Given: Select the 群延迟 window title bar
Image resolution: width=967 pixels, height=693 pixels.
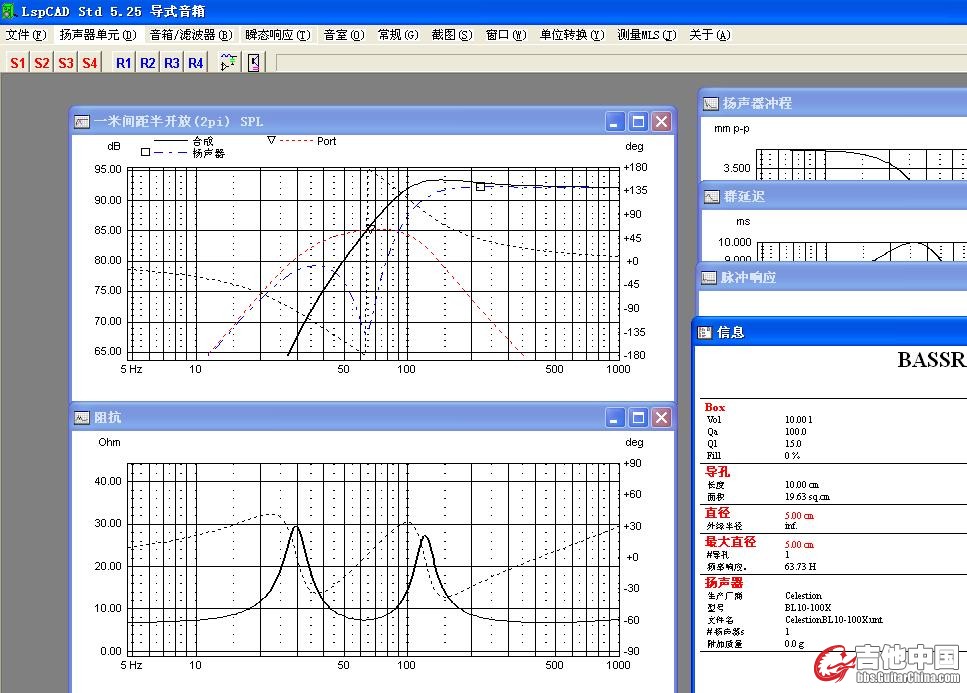Looking at the screenshot, I should [x=834, y=196].
